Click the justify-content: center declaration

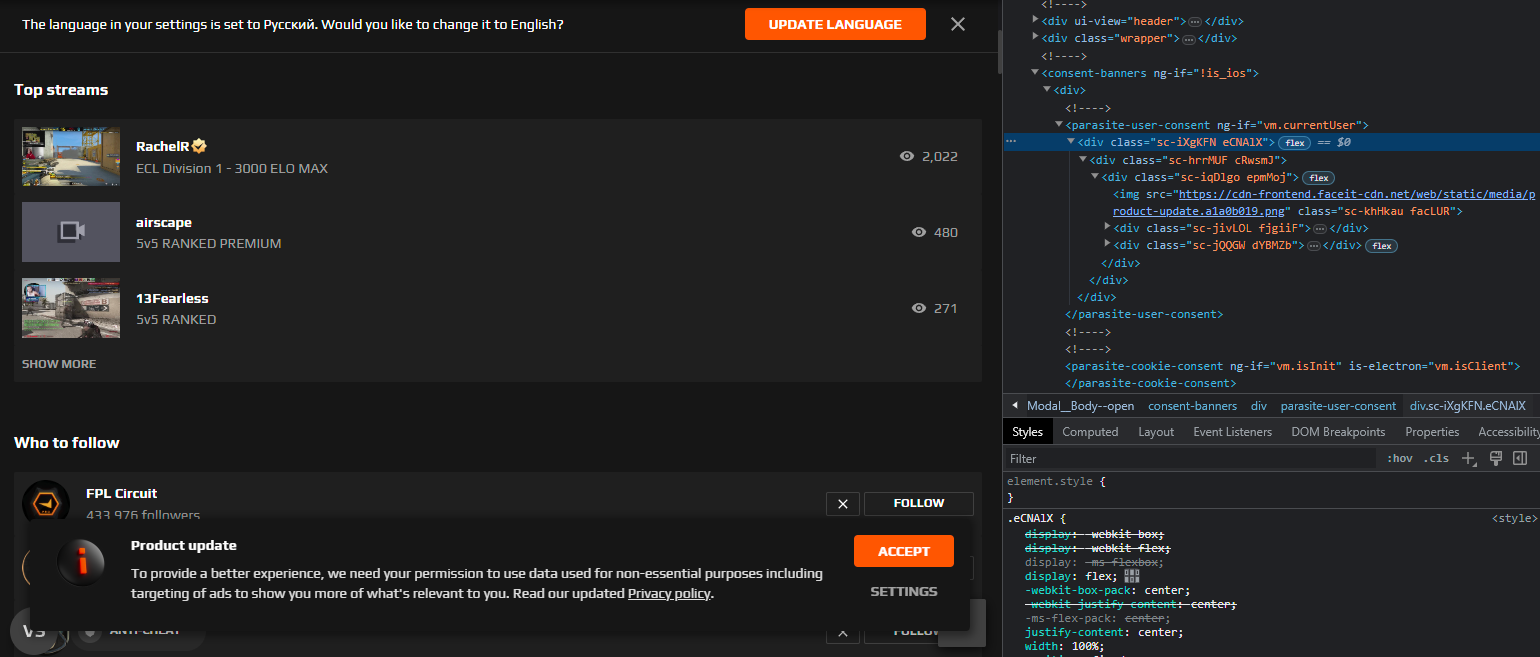[1104, 632]
